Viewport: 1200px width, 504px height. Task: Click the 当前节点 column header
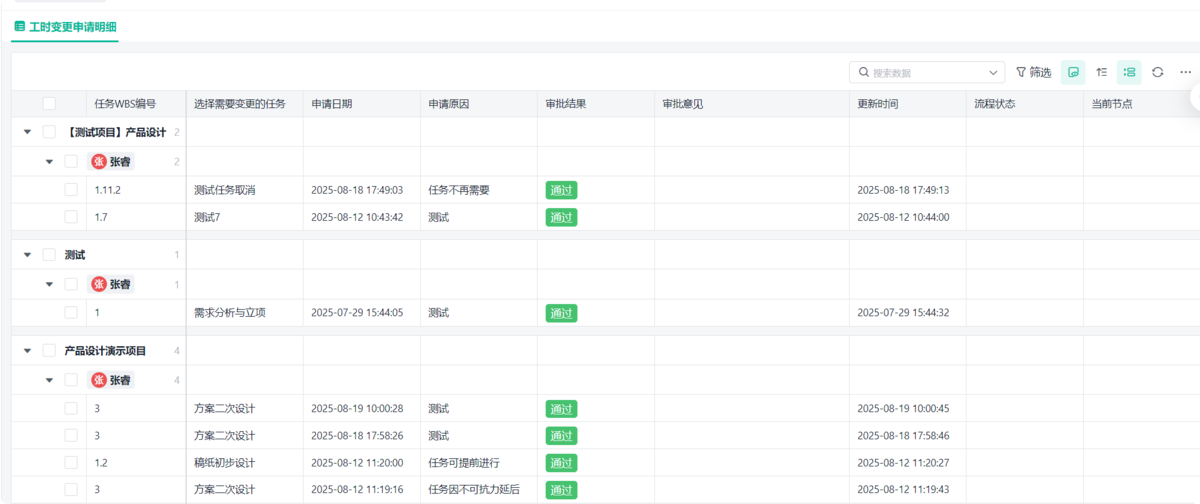point(1140,103)
